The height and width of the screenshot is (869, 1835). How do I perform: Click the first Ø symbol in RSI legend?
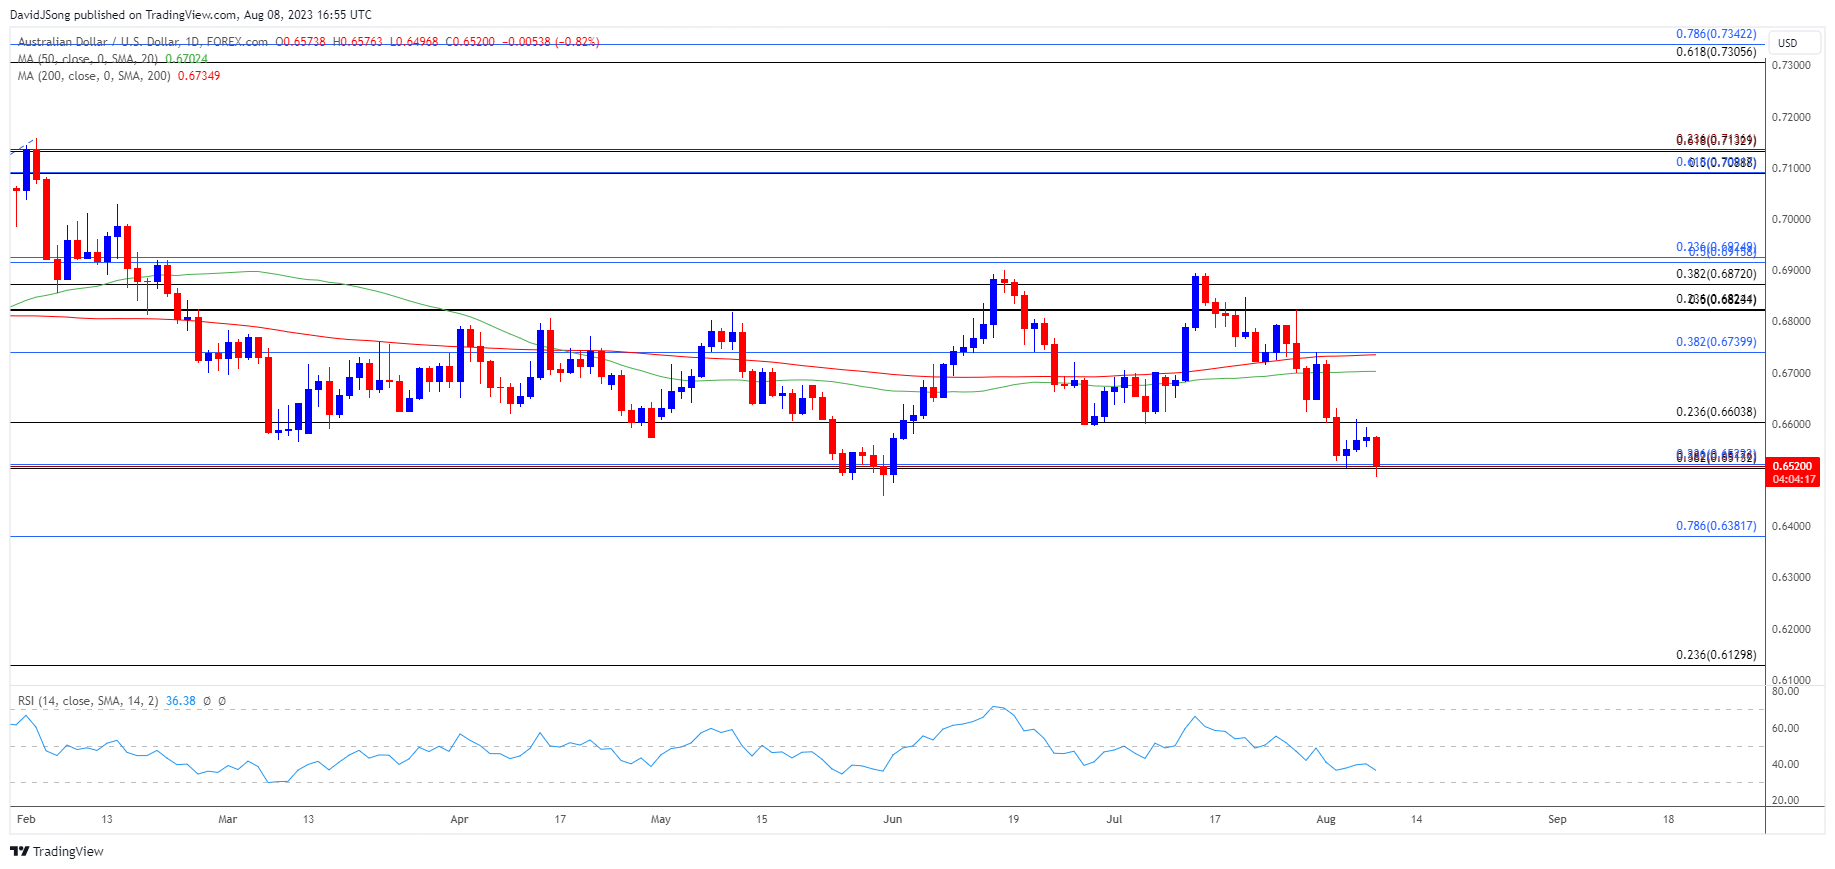pos(207,701)
